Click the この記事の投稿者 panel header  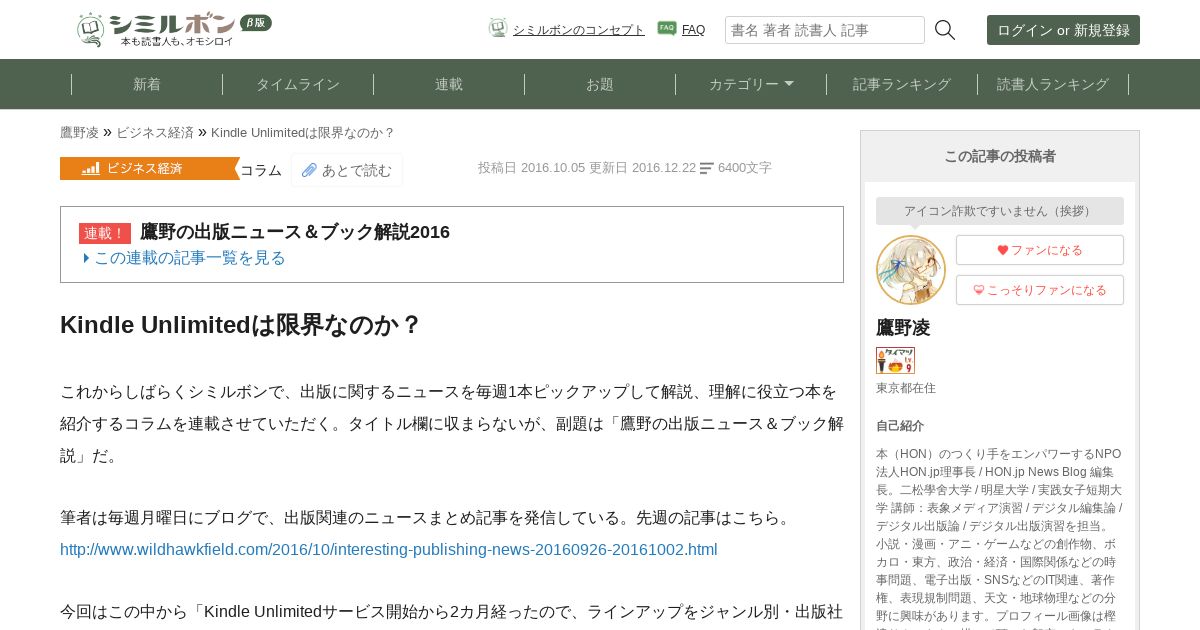1000,156
